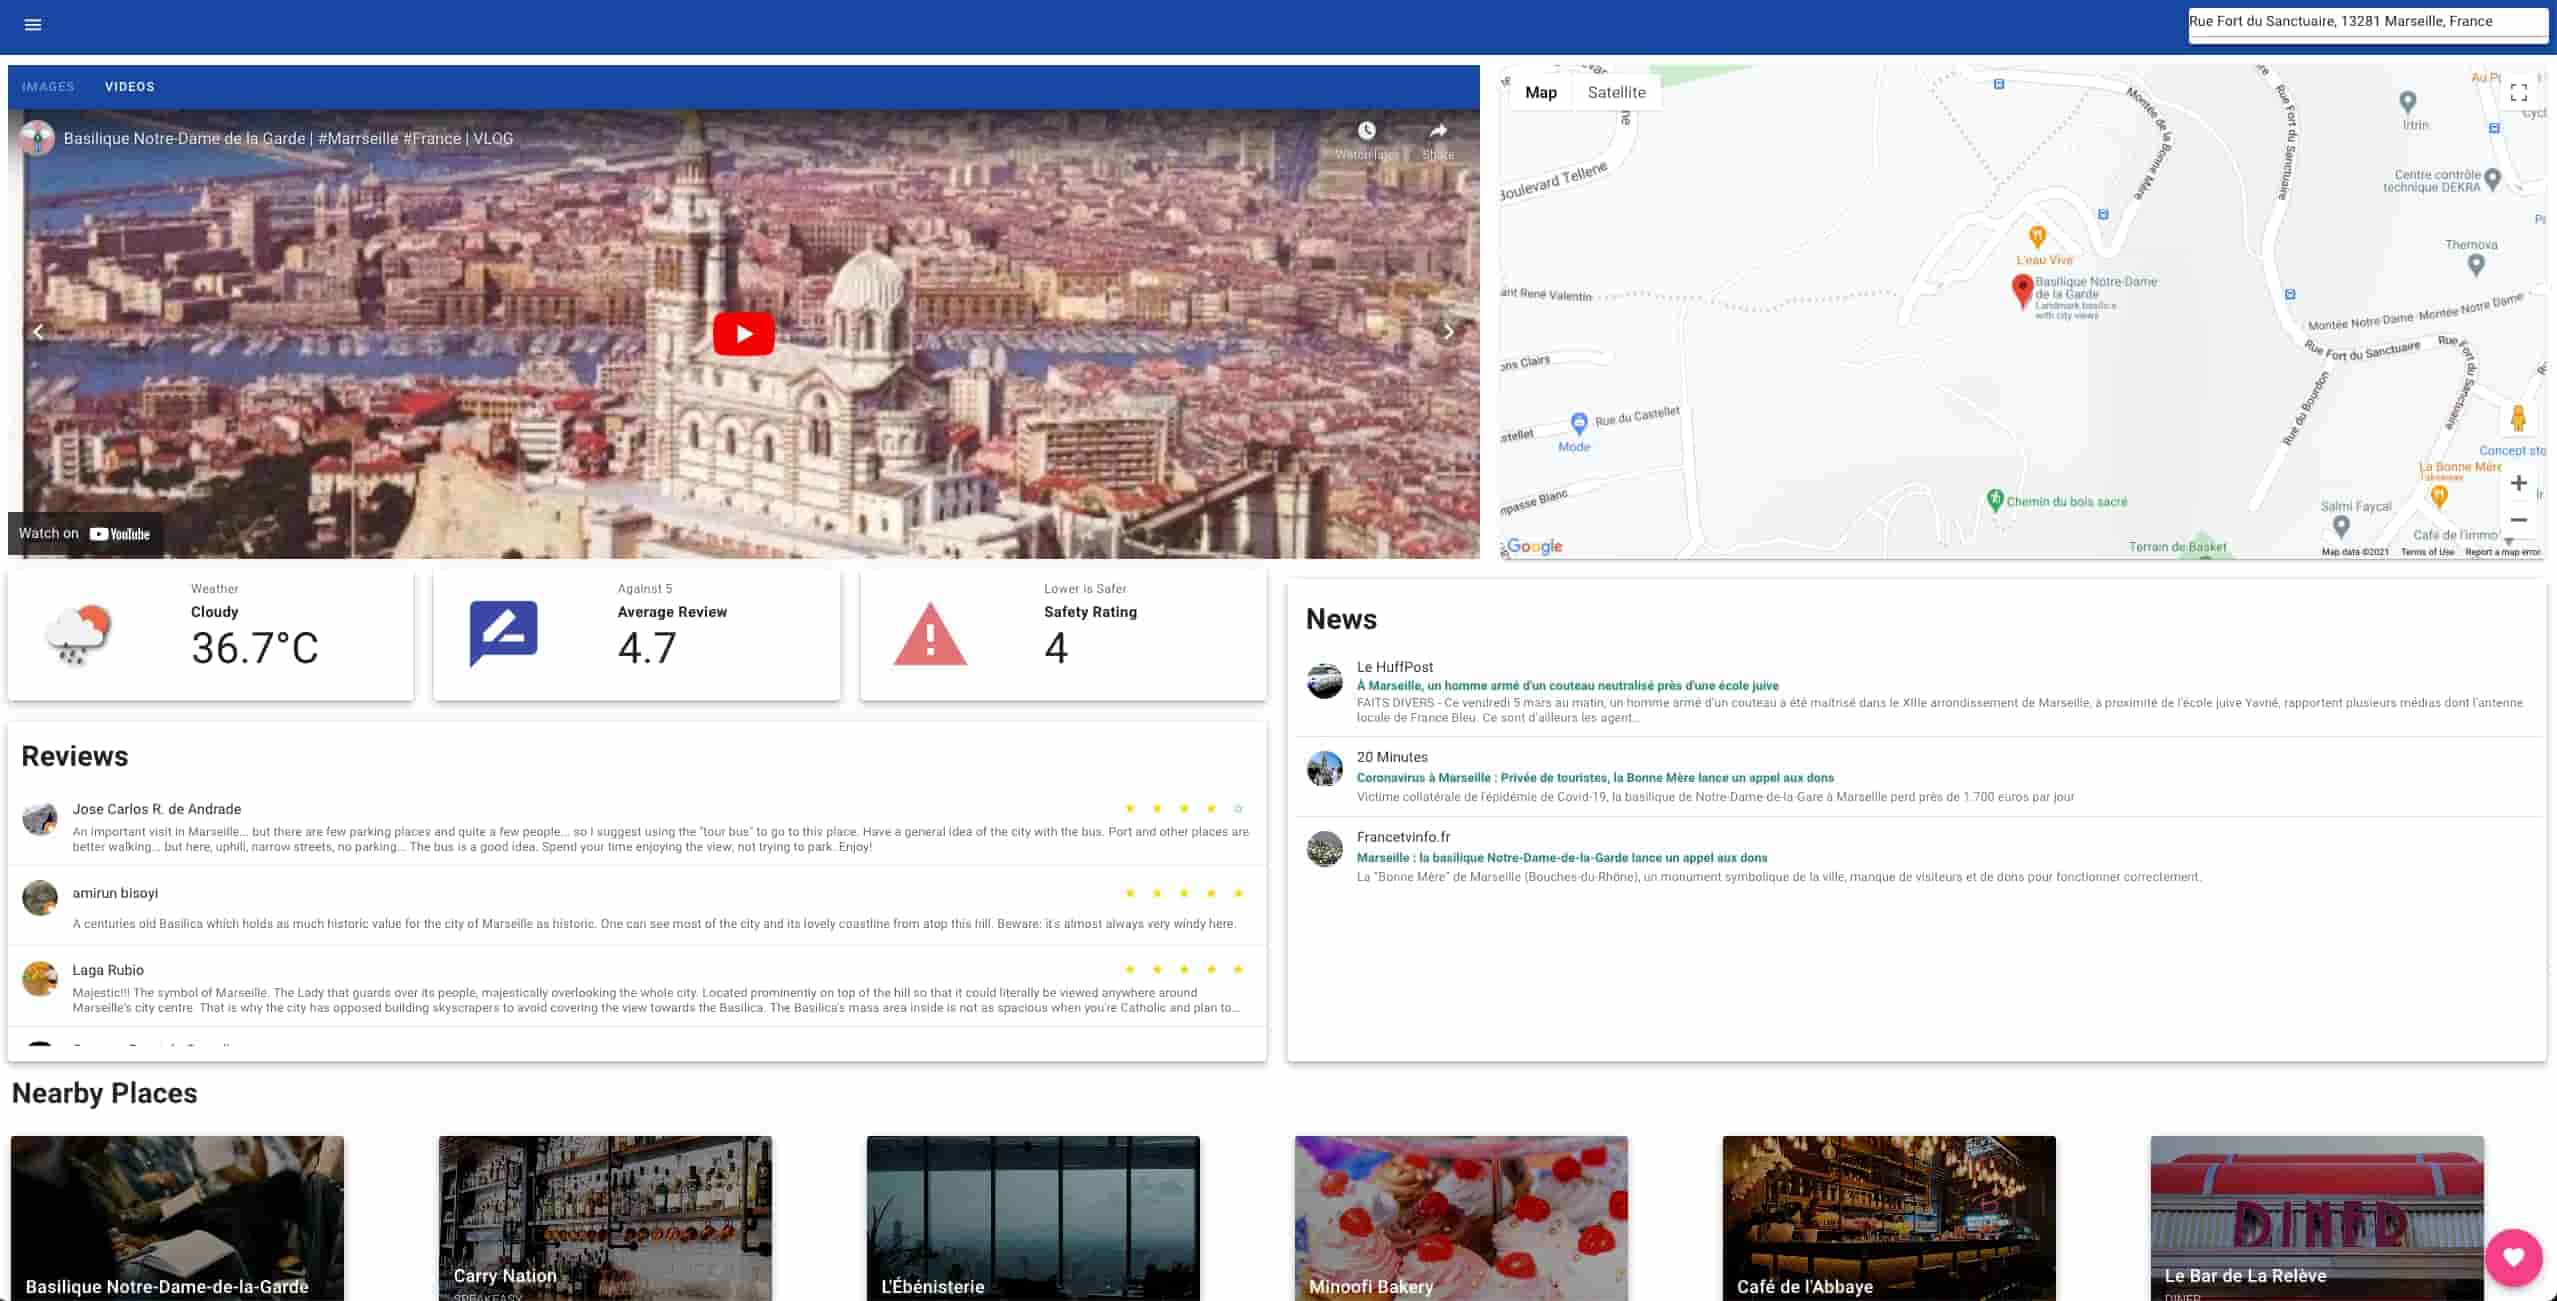Click the star rating on Laga Rubio's review

click(1184, 969)
